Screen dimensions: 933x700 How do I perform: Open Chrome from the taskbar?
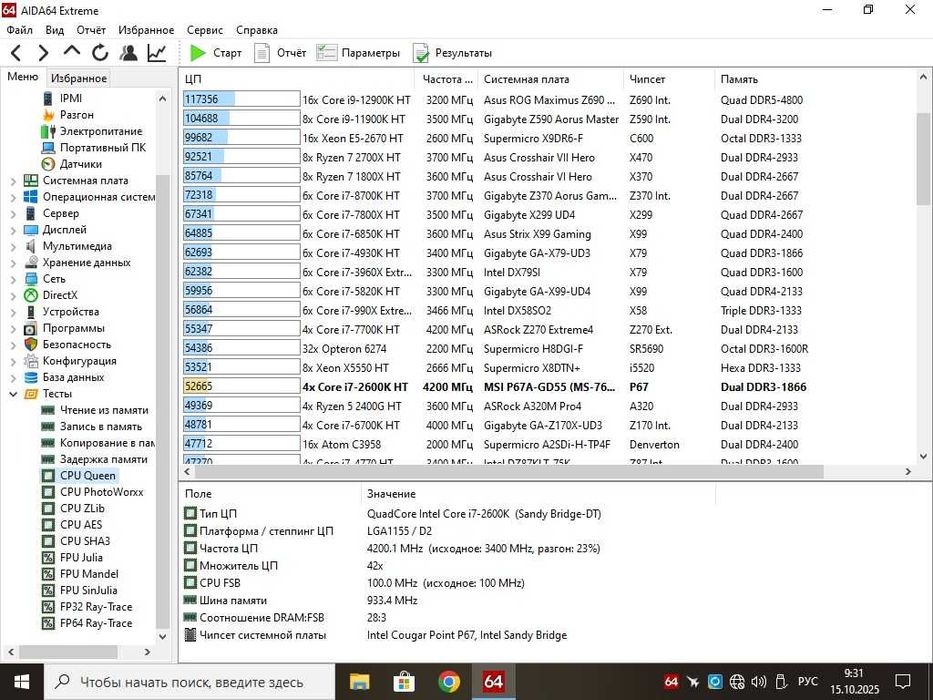coord(449,682)
